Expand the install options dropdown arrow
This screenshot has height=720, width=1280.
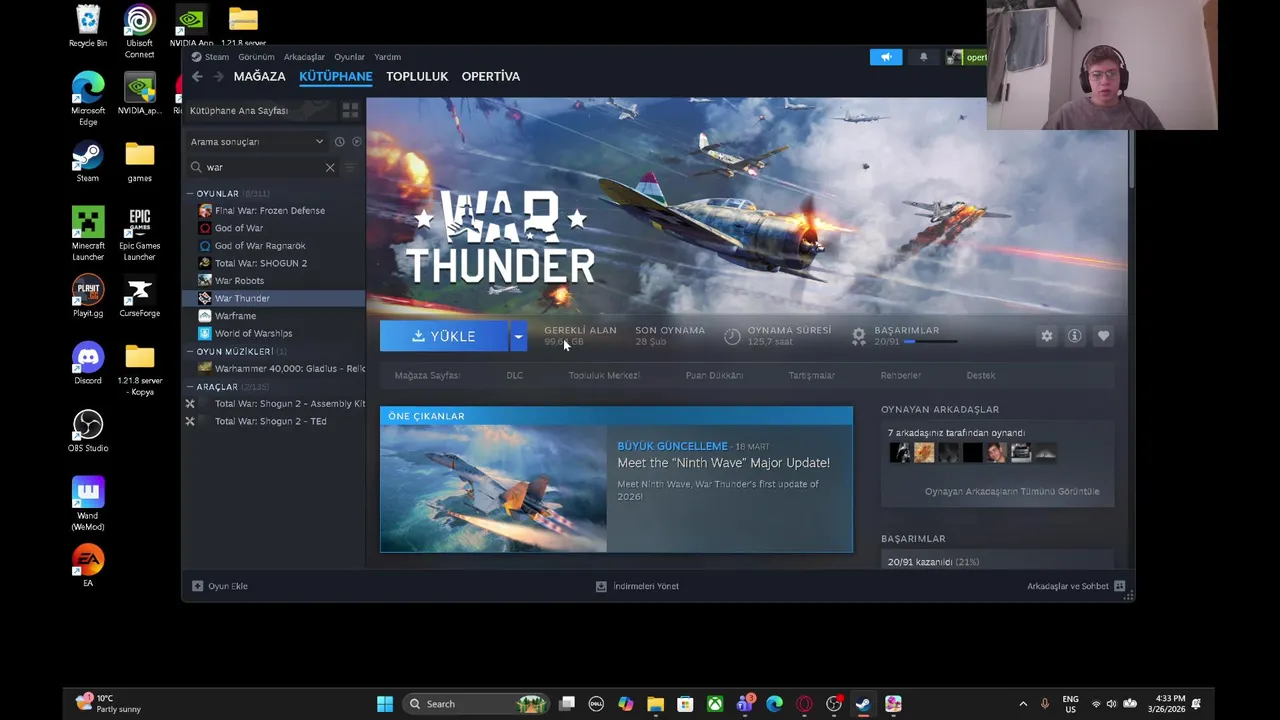[x=518, y=336]
